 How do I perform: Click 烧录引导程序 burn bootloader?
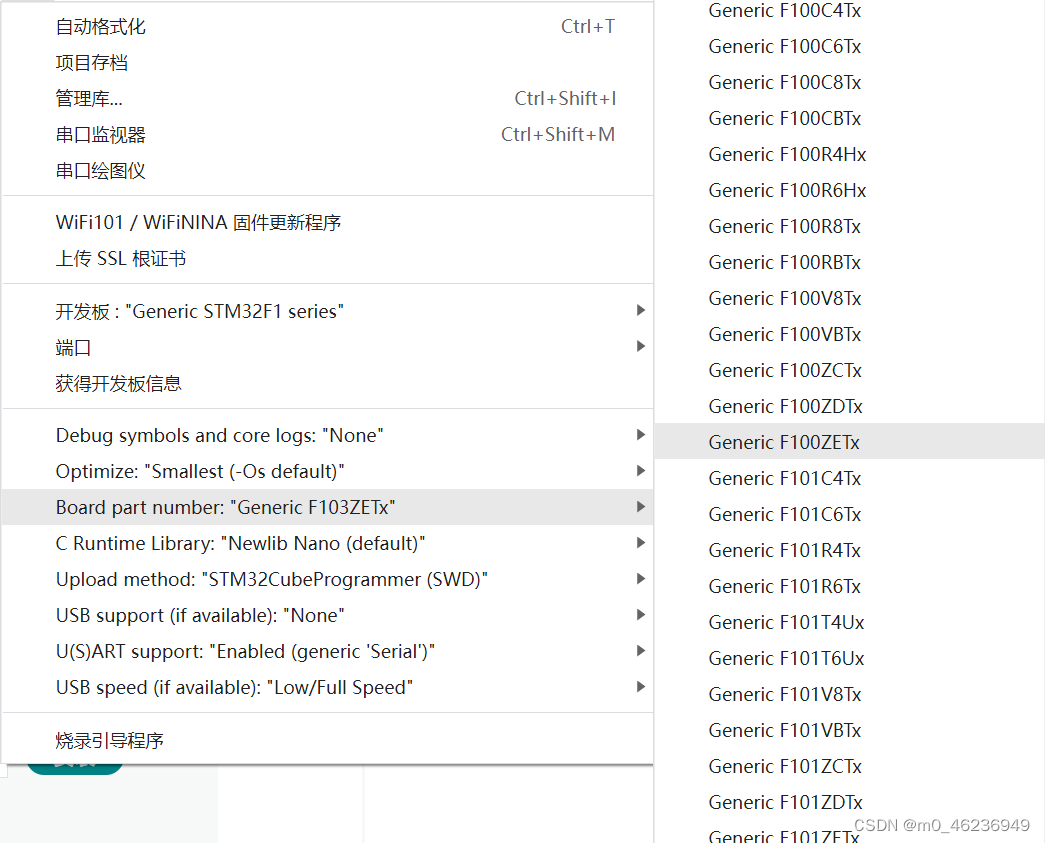327,740
